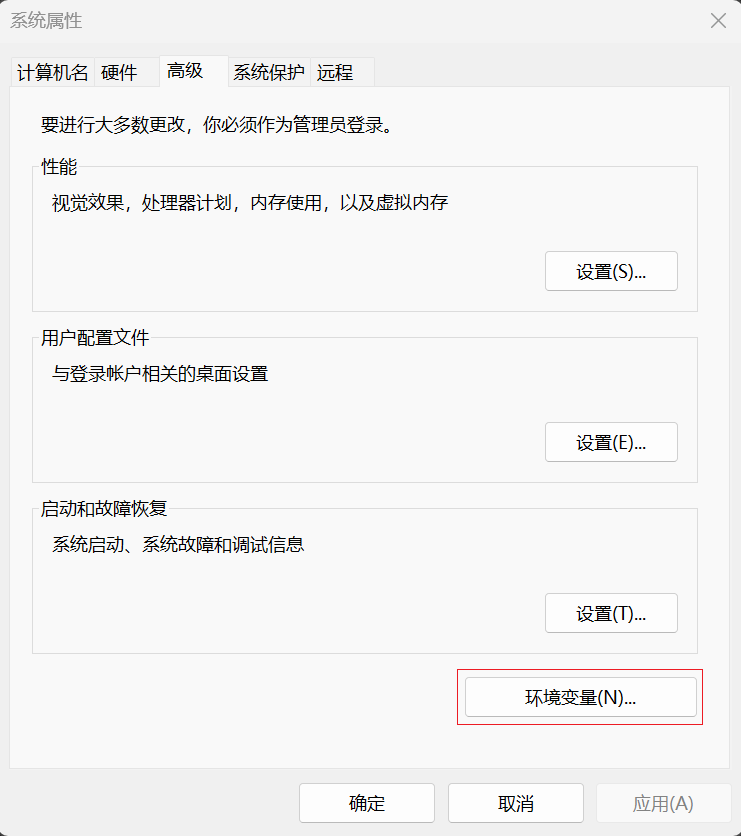Confirm changes with the 确定 button
Viewport: 741px width, 836px height.
tap(366, 802)
